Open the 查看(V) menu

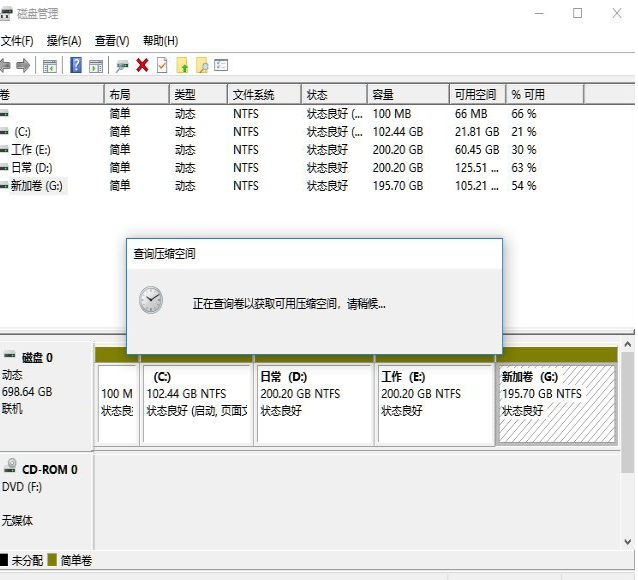pyautogui.click(x=112, y=41)
